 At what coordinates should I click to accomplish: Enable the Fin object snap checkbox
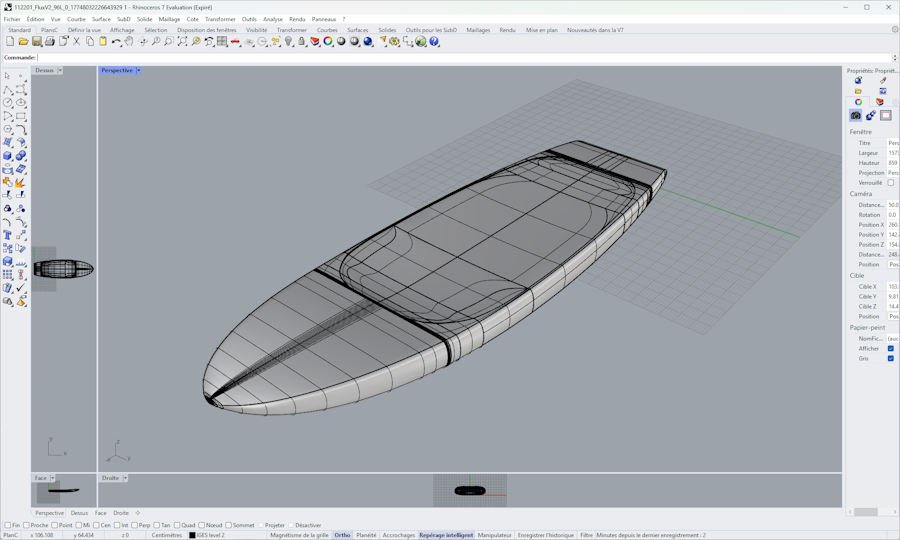[8, 525]
